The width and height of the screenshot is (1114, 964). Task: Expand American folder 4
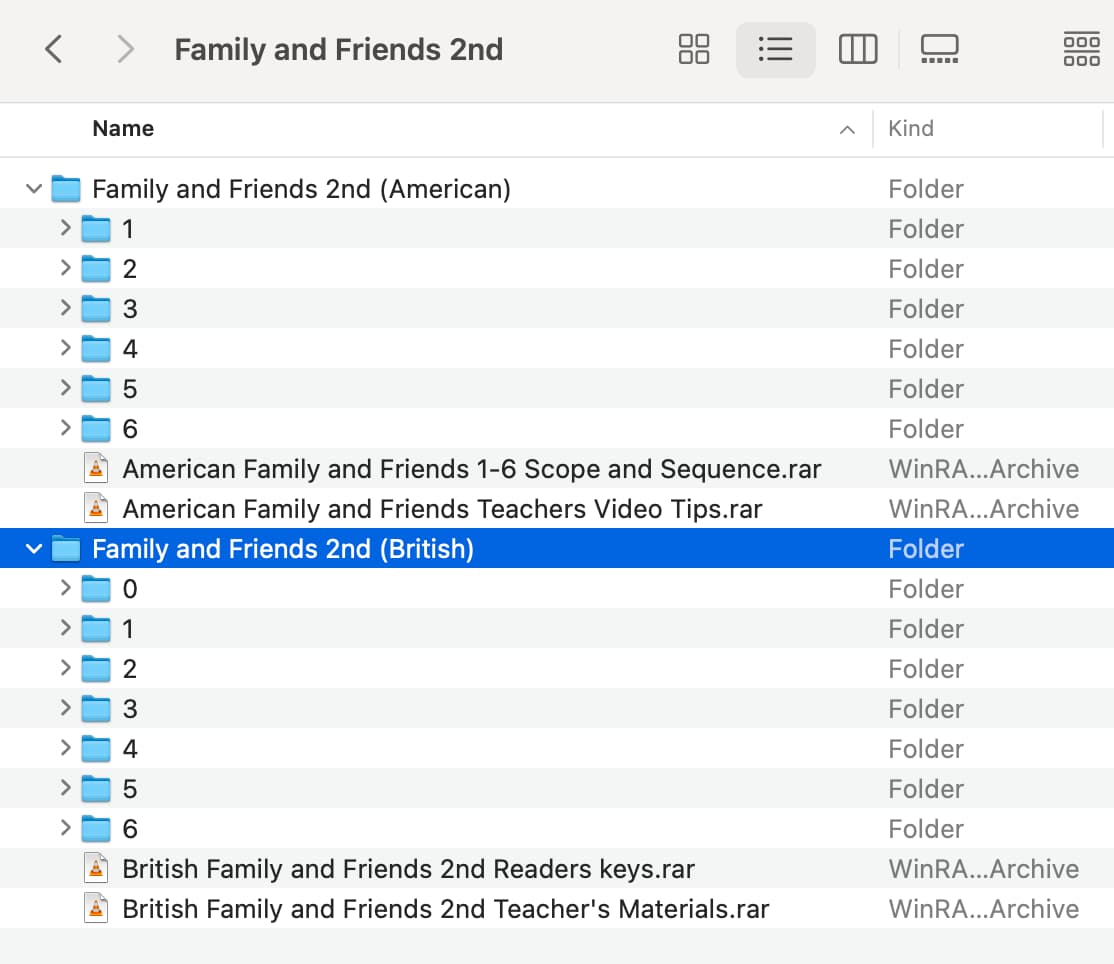click(65, 347)
